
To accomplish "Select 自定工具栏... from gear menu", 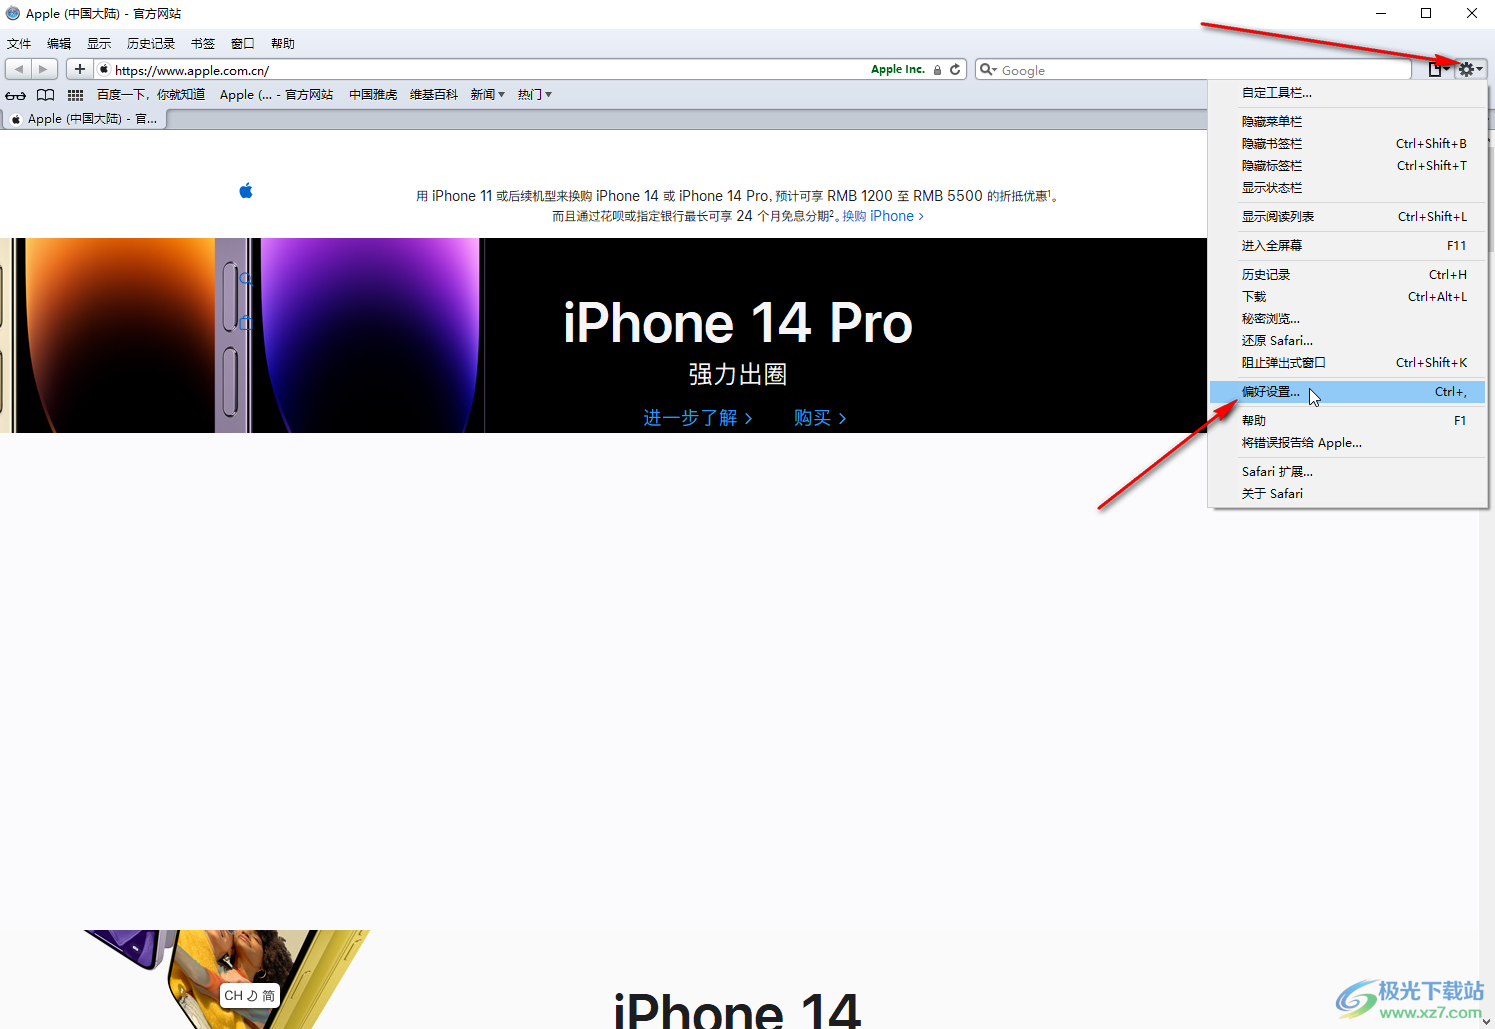I will (1347, 92).
